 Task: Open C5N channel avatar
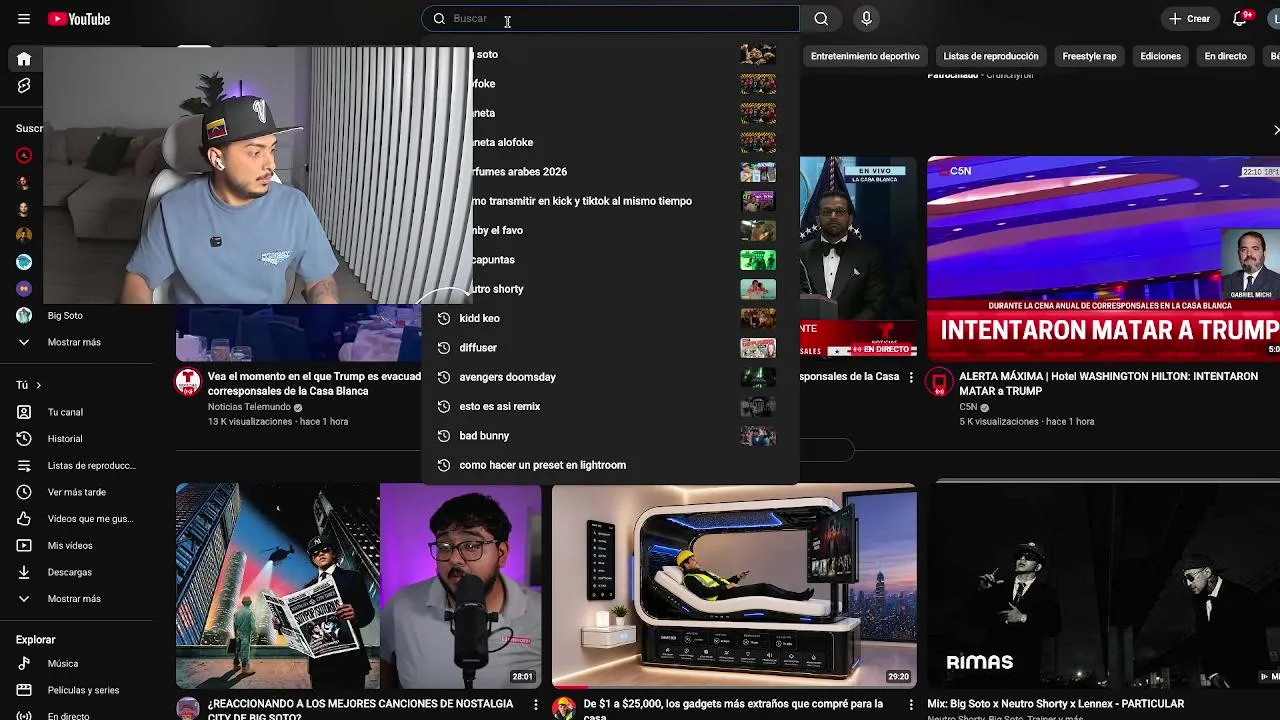(939, 381)
